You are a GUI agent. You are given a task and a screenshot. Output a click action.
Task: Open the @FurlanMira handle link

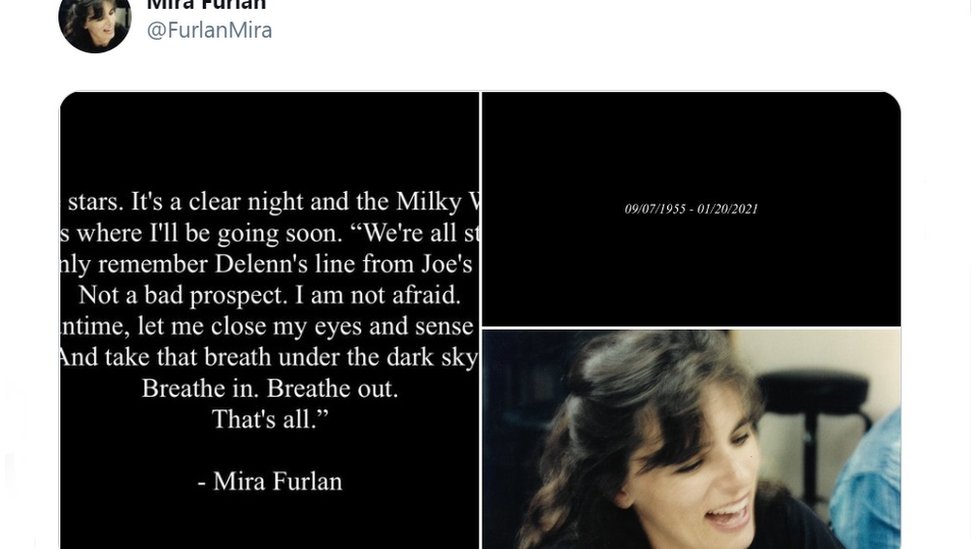point(209,30)
